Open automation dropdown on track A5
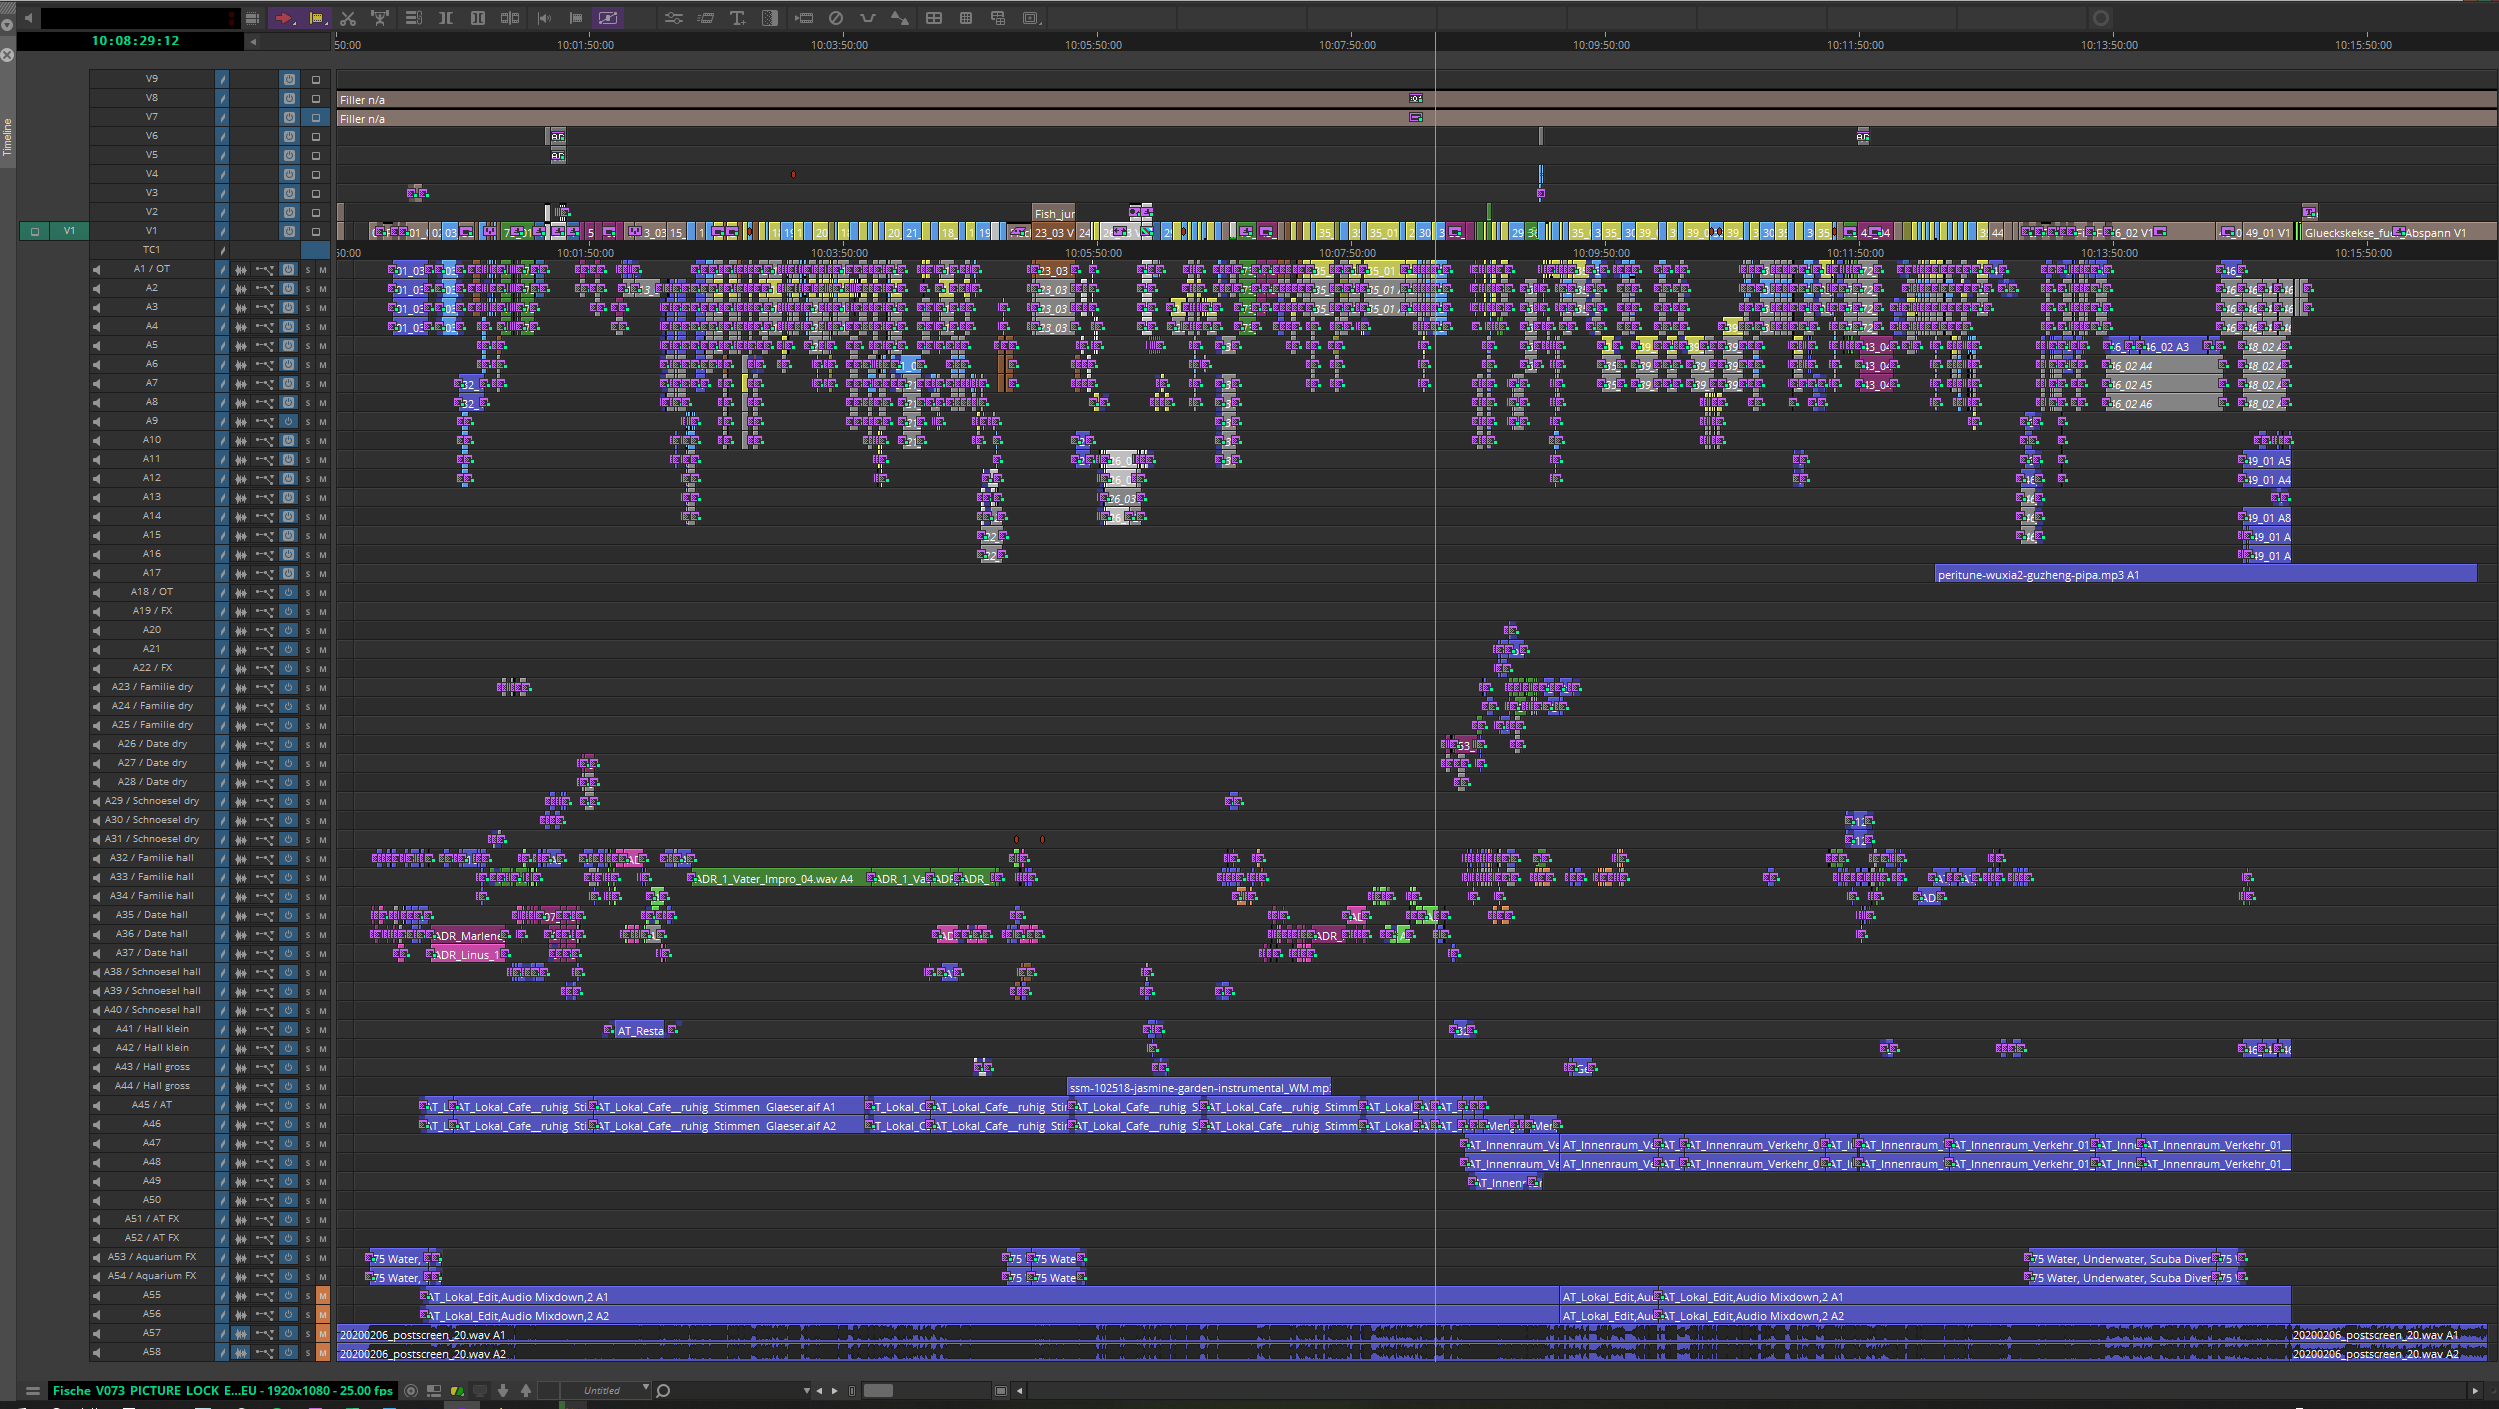Image resolution: width=2499 pixels, height=1409 pixels. click(264, 345)
